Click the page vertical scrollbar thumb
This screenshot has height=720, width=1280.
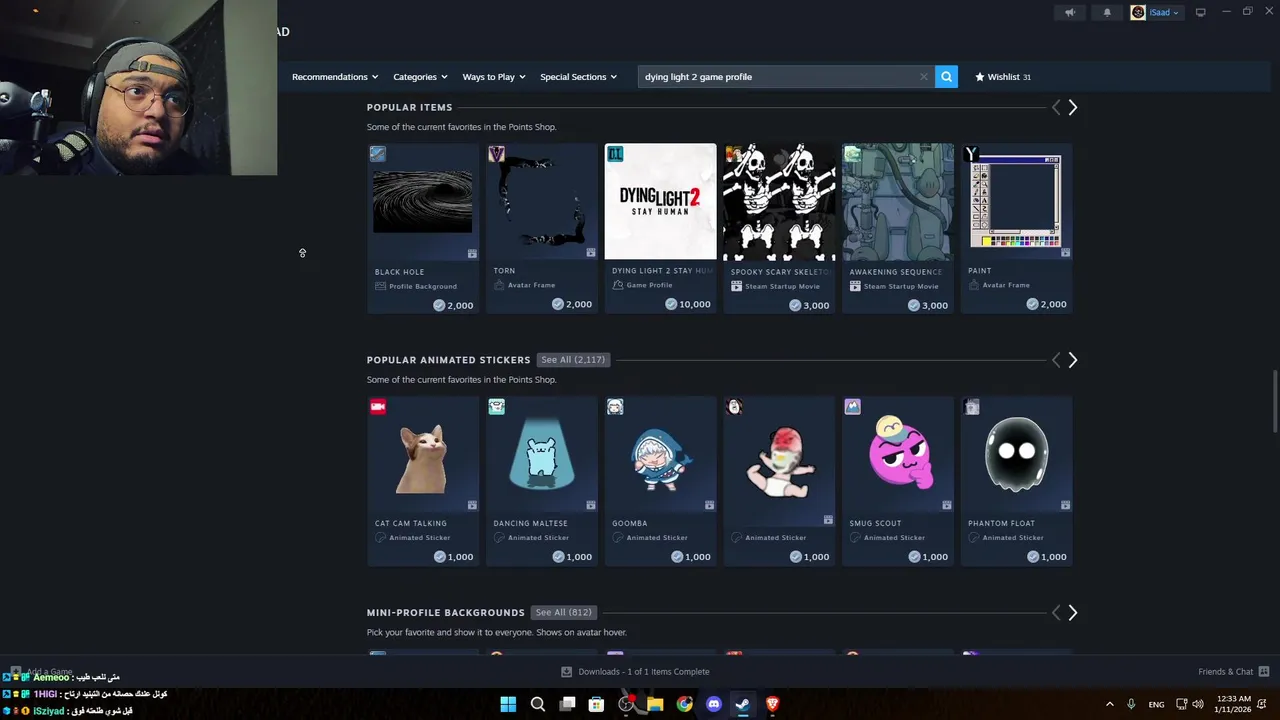[1274, 402]
